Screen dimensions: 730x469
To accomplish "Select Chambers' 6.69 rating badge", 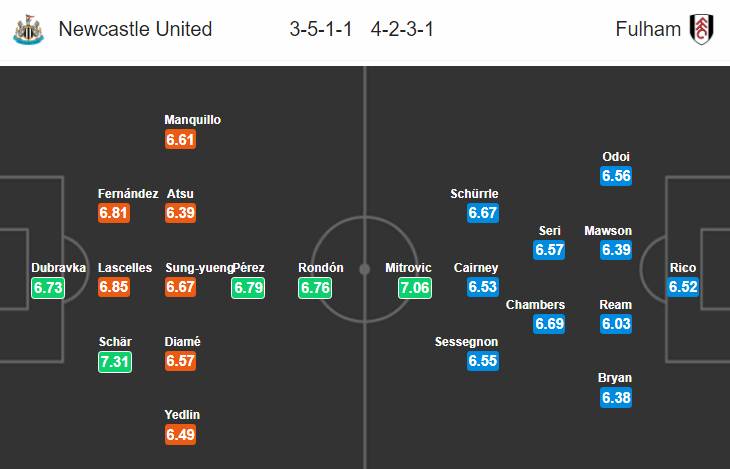I will 549,324.
